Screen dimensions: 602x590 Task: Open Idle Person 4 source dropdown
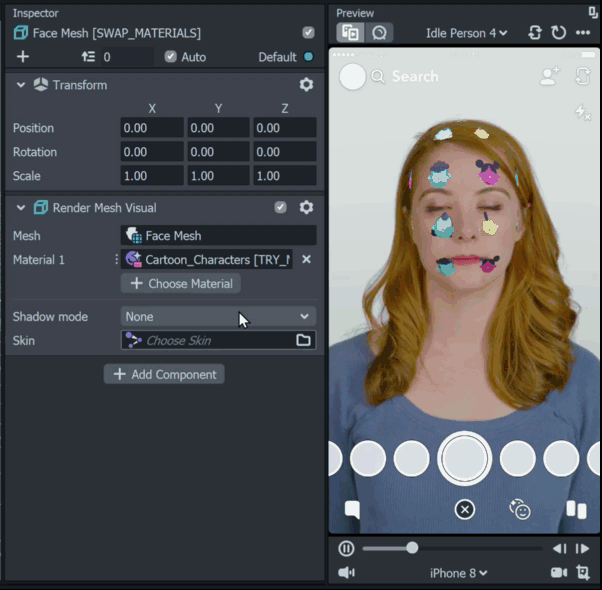(x=466, y=33)
